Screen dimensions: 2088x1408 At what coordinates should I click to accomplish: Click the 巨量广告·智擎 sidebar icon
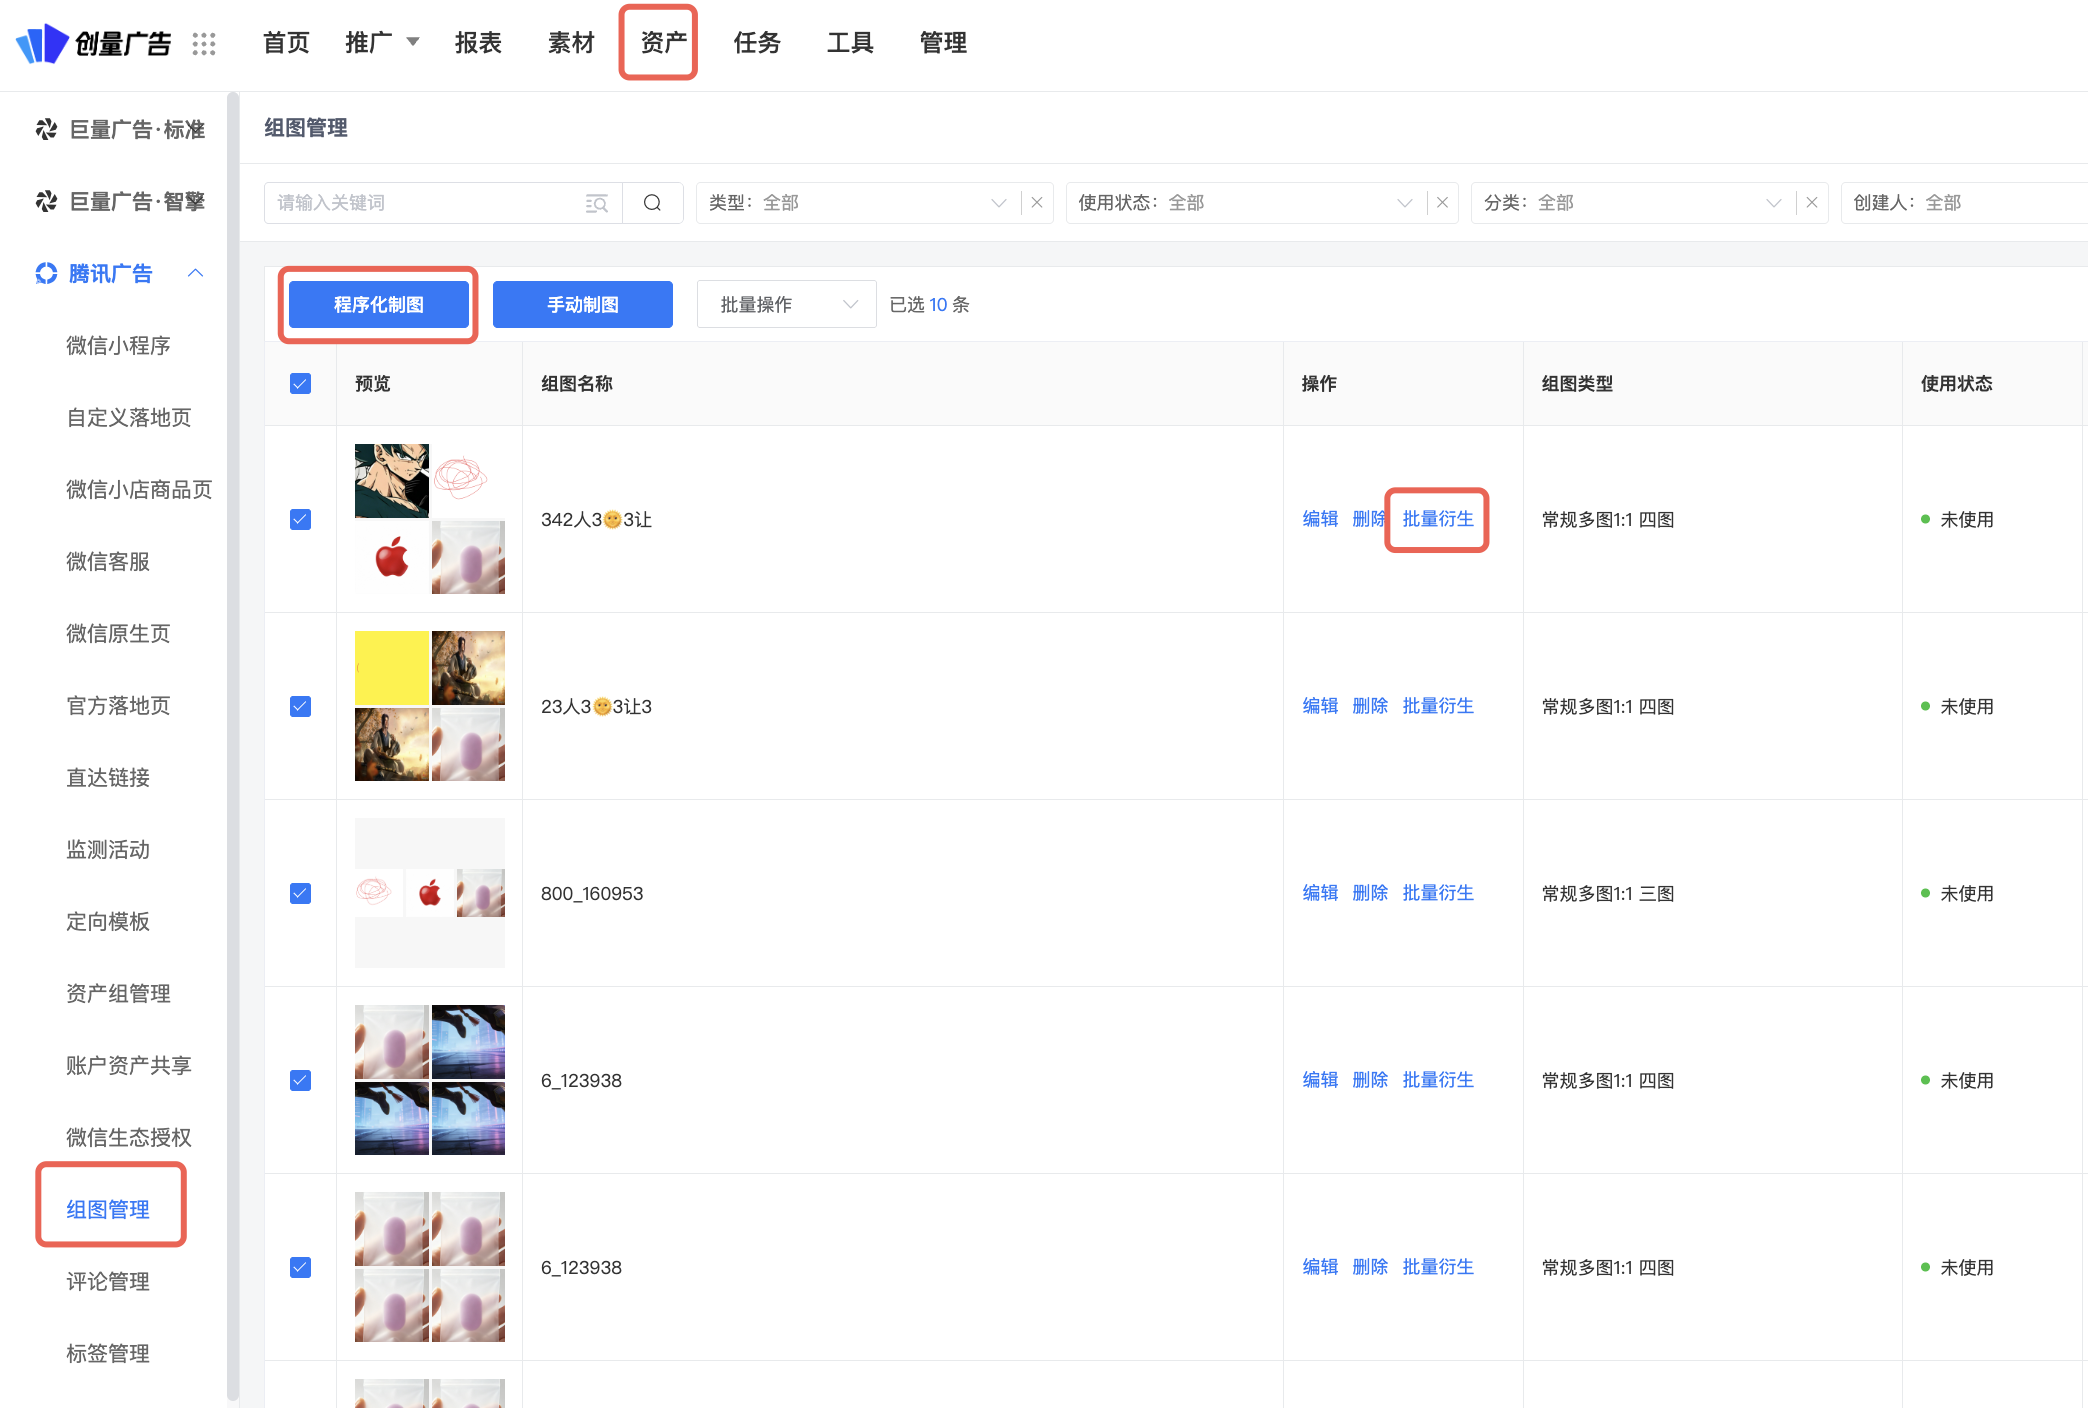(46, 201)
